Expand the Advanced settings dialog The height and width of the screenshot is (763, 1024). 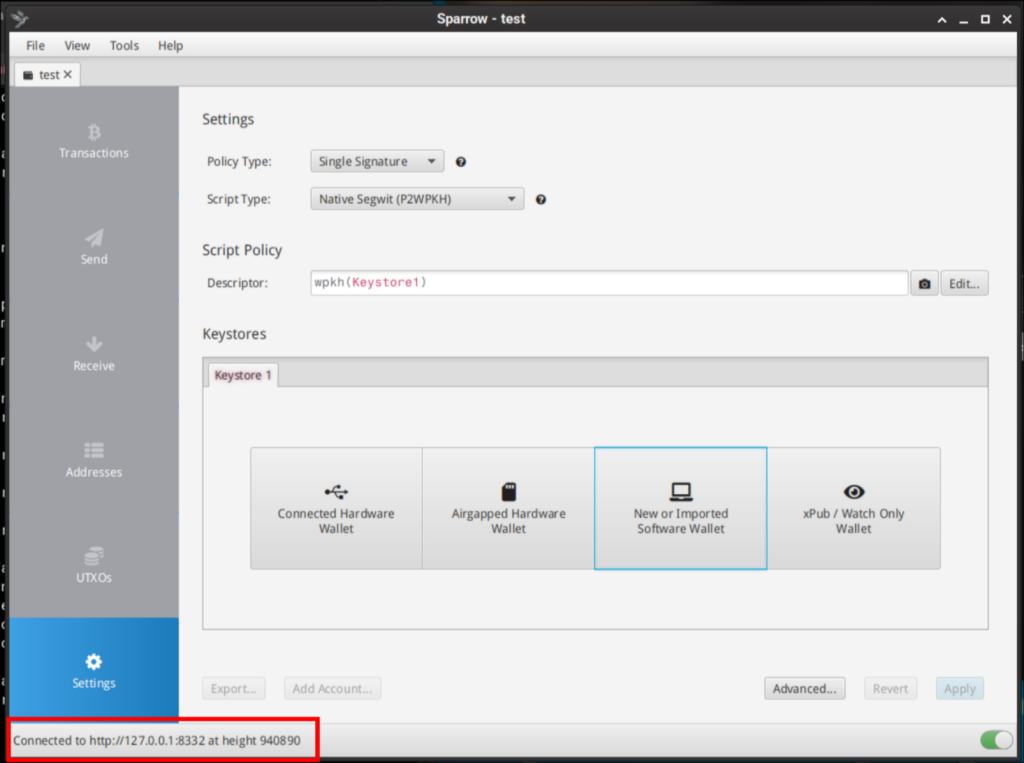point(804,688)
